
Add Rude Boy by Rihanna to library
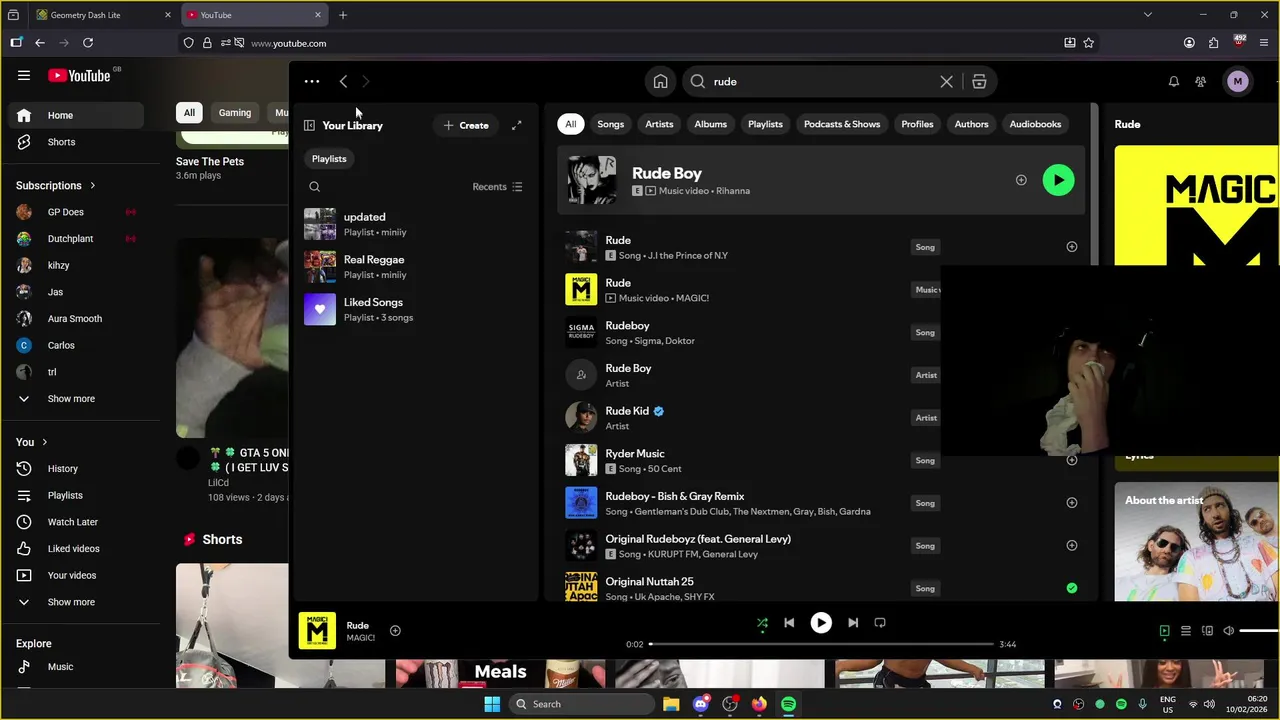1021,180
